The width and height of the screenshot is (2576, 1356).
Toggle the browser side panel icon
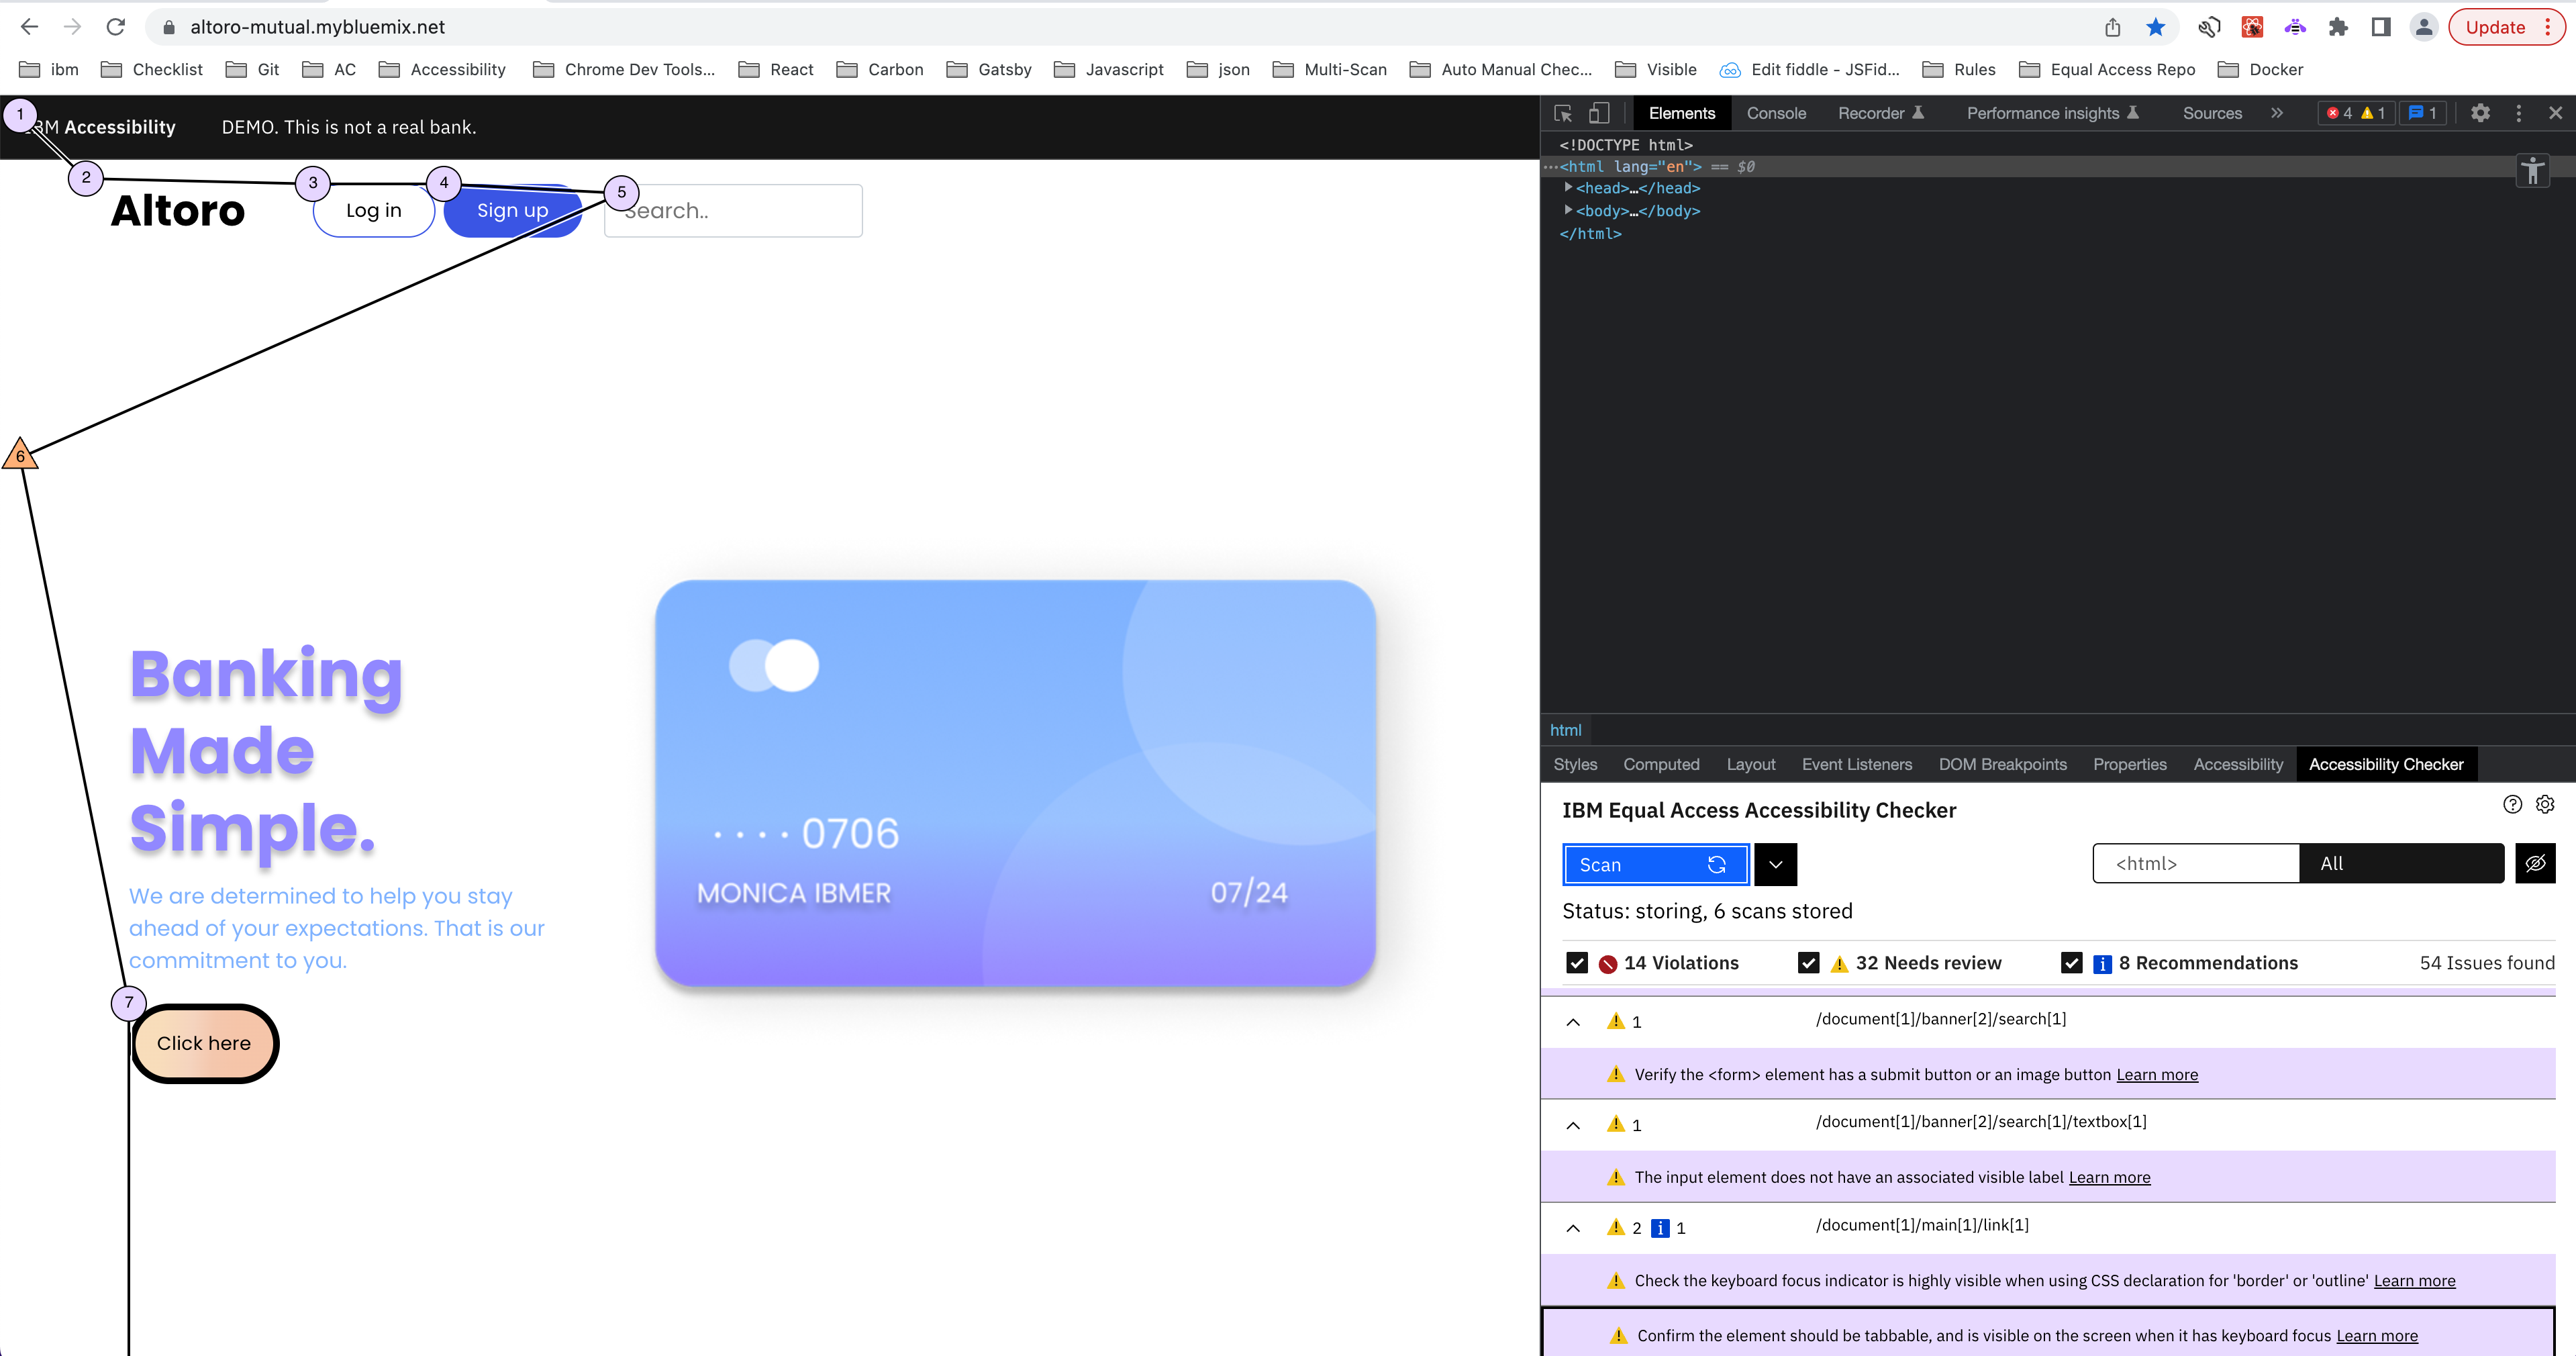tap(2381, 27)
